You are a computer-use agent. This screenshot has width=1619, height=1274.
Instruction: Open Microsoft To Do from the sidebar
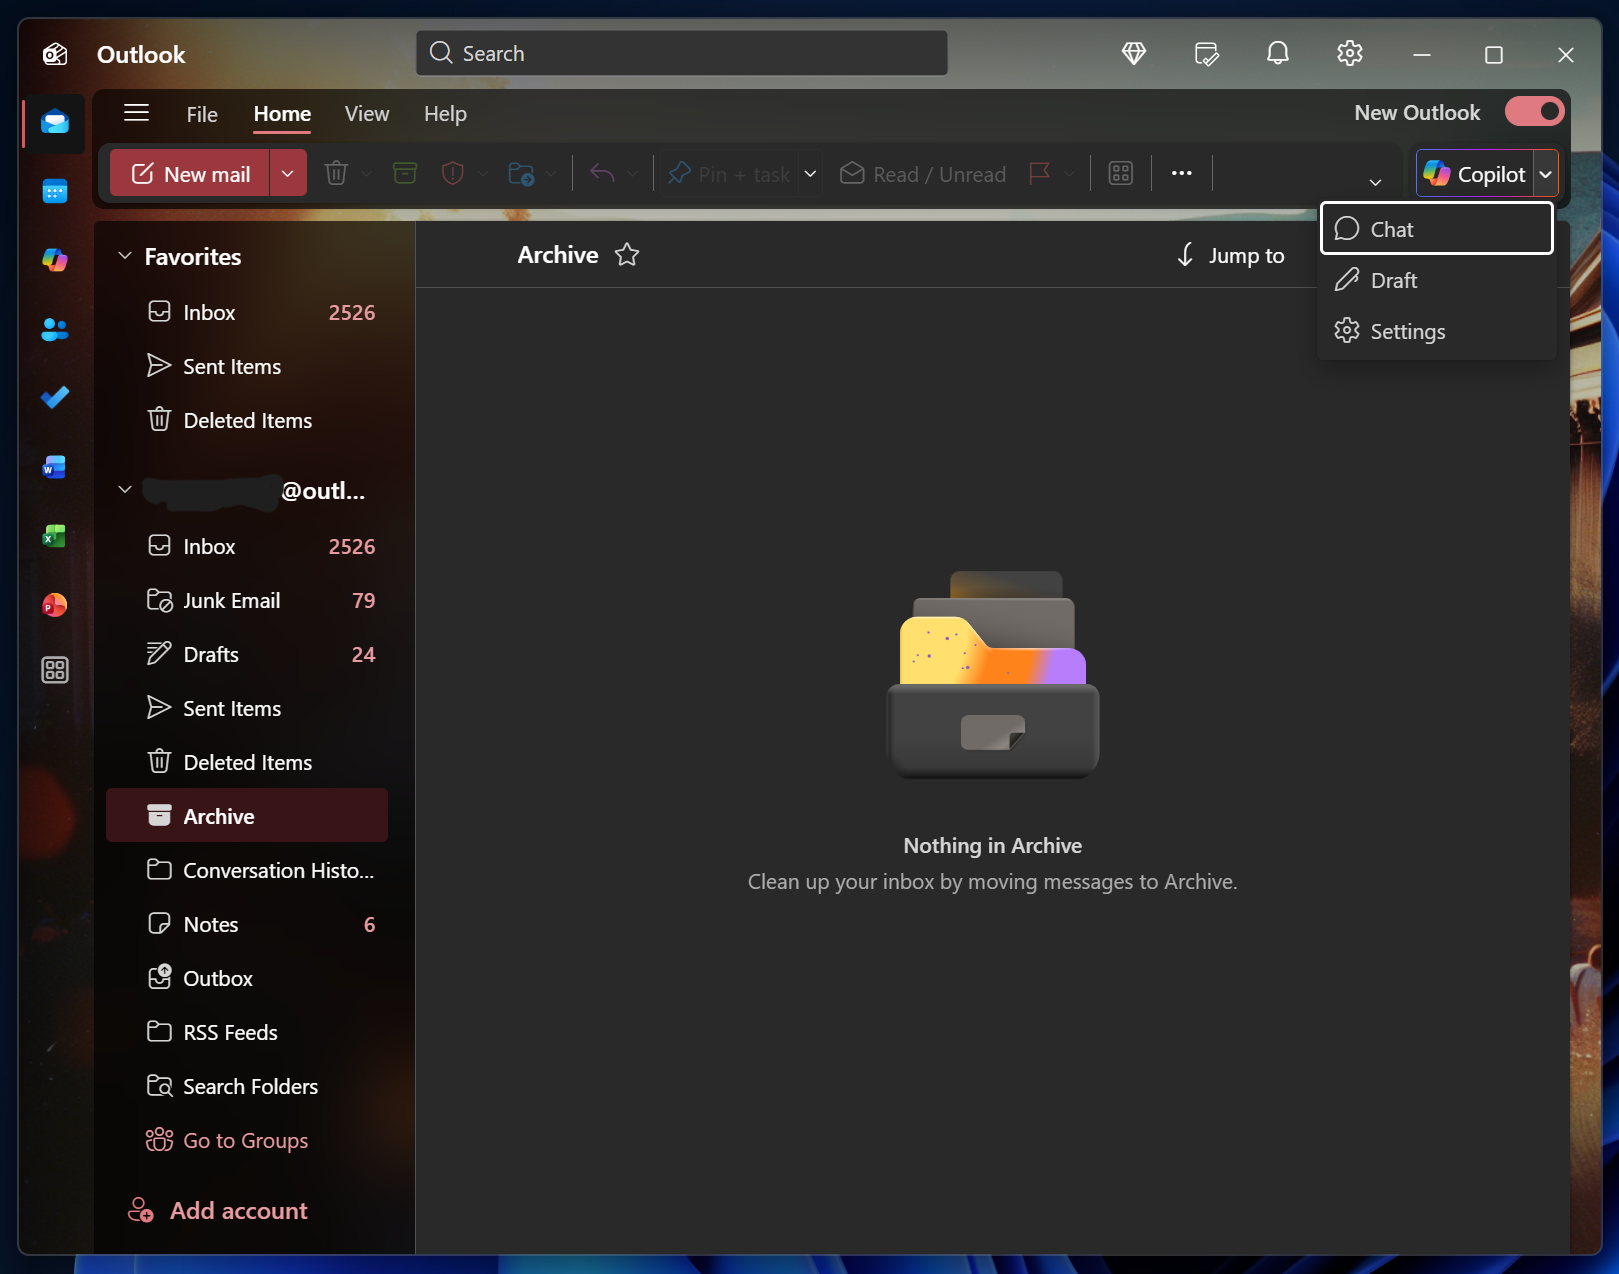tap(54, 397)
